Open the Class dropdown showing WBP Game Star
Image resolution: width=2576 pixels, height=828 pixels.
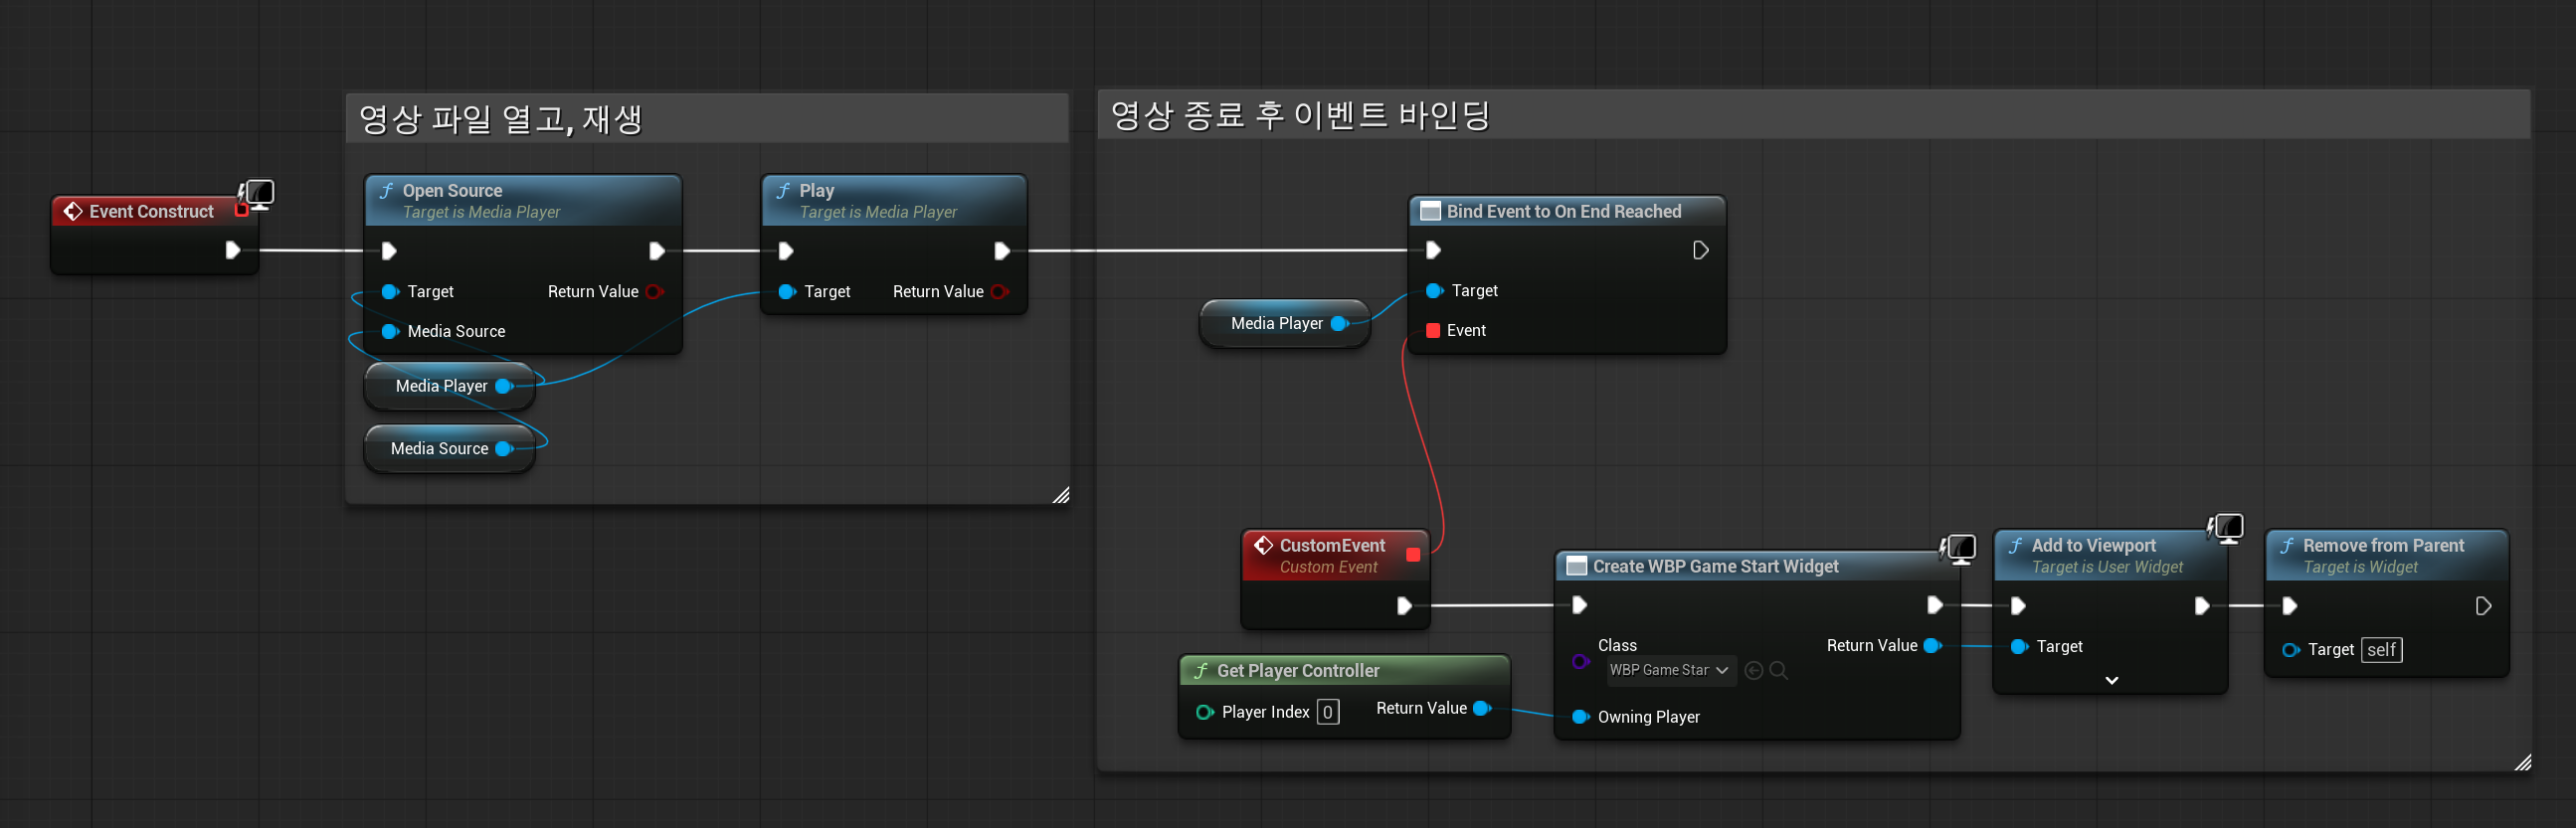pyautogui.click(x=1668, y=670)
